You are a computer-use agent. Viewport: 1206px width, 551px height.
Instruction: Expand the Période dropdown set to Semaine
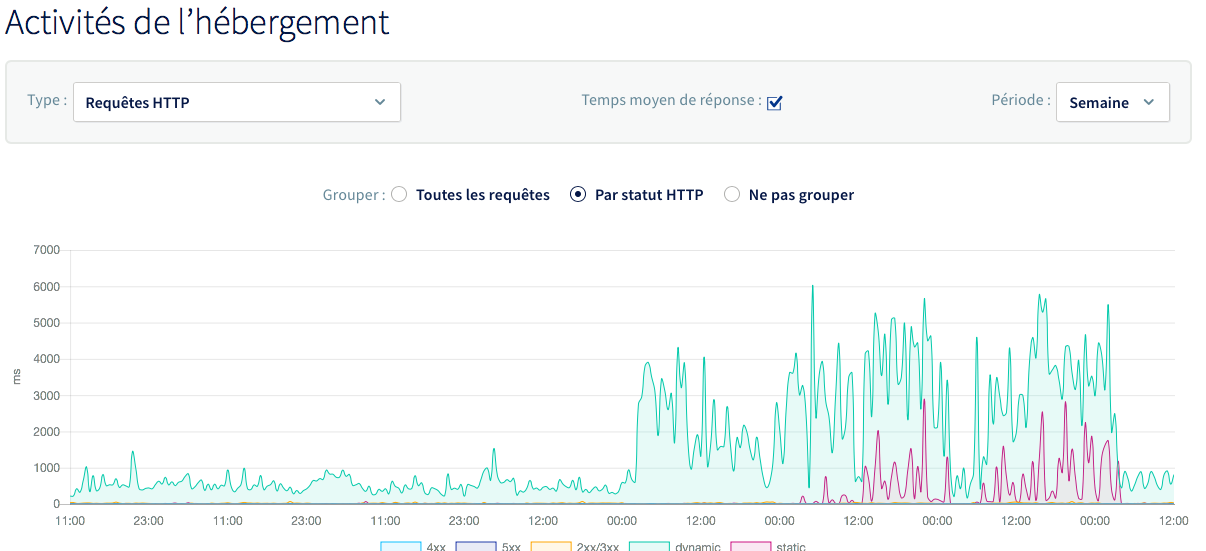(x=1112, y=102)
